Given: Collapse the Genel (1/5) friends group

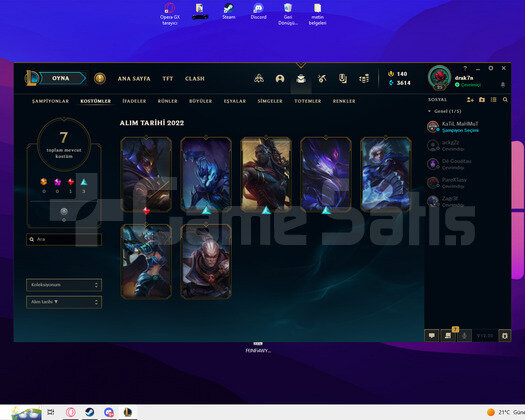Looking at the screenshot, I should (429, 111).
